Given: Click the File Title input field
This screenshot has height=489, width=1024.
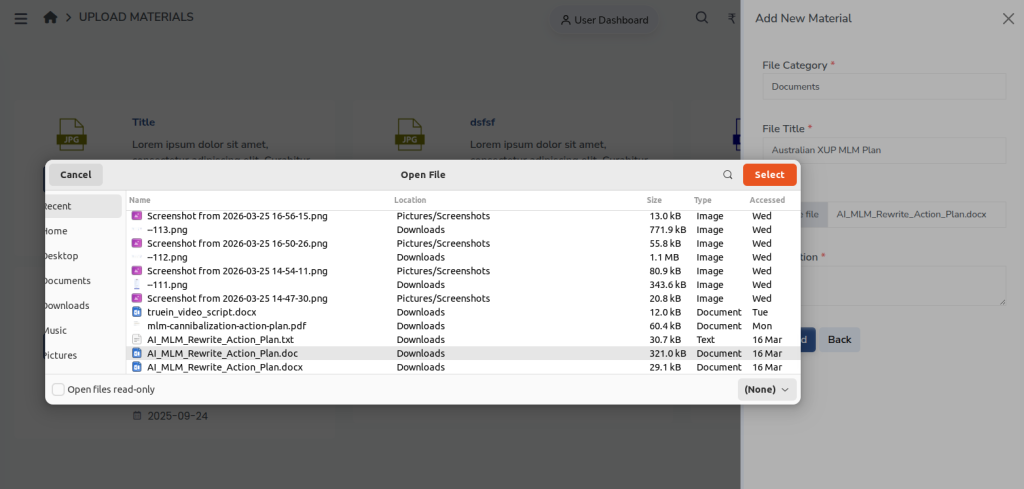Looking at the screenshot, I should tap(883, 150).
